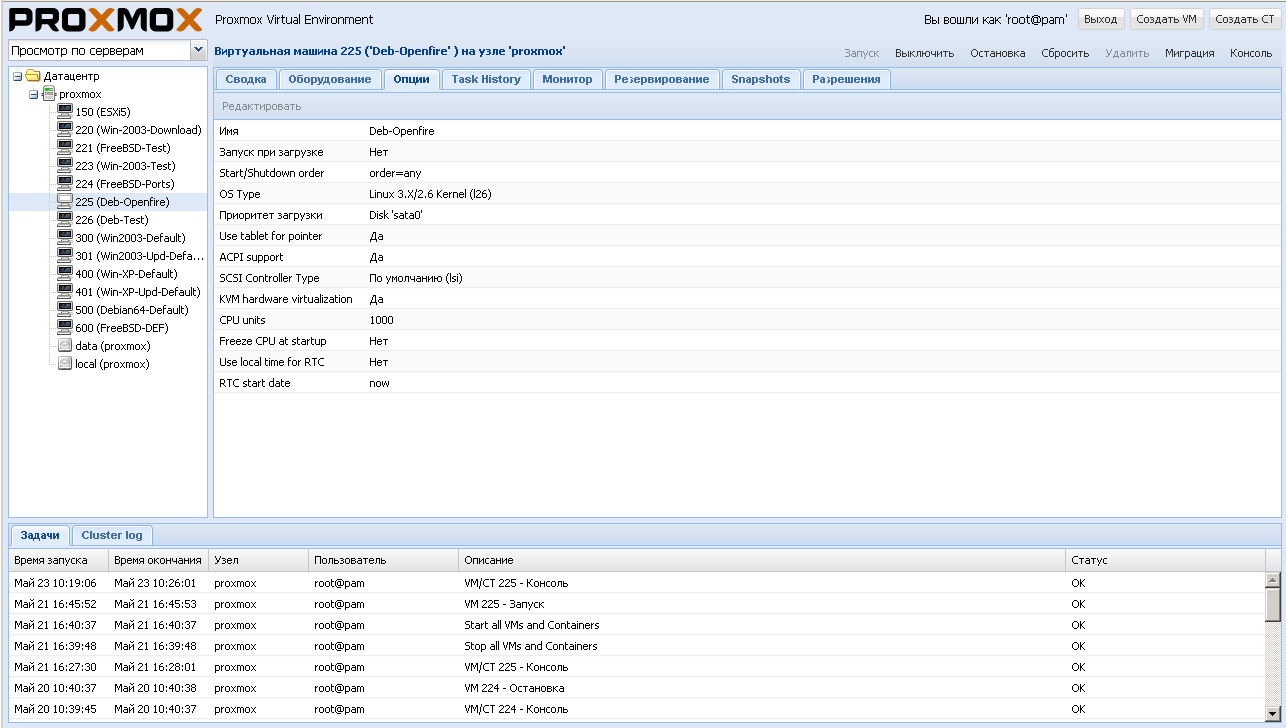Select the CPU units row
The image size is (1286, 728).
747,320
